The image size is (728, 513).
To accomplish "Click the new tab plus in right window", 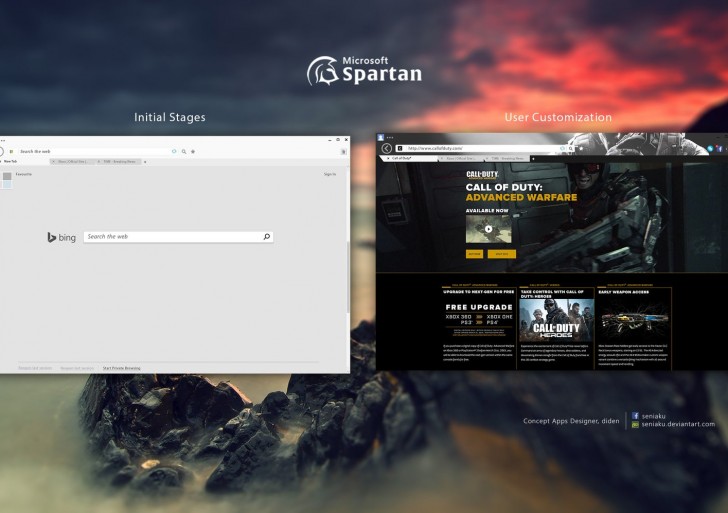I will pos(533,159).
